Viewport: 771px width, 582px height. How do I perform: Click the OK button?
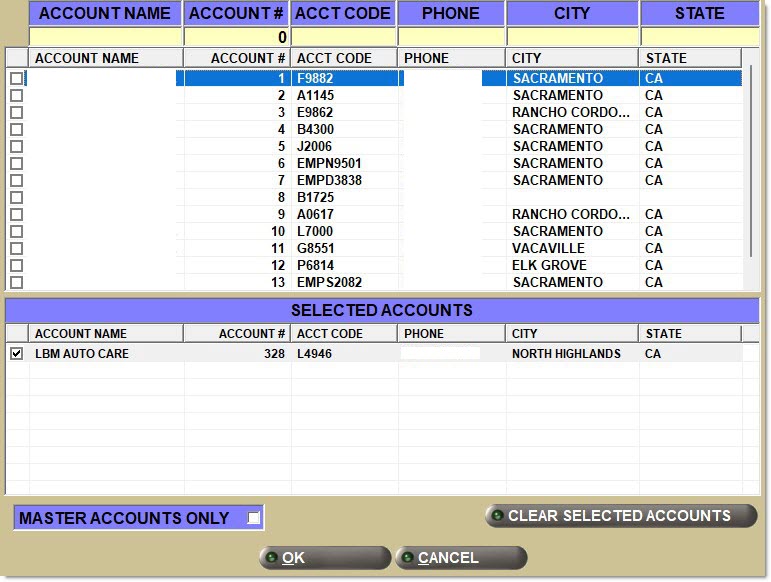(x=324, y=558)
